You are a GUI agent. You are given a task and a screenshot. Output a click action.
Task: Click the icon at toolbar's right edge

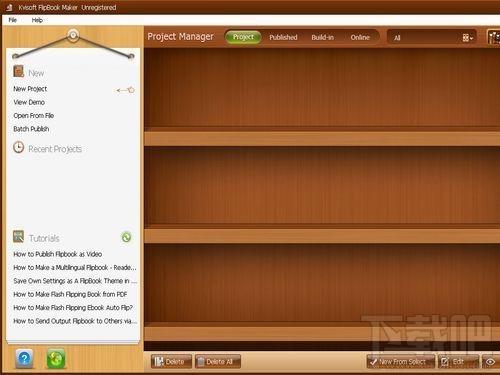click(x=493, y=37)
